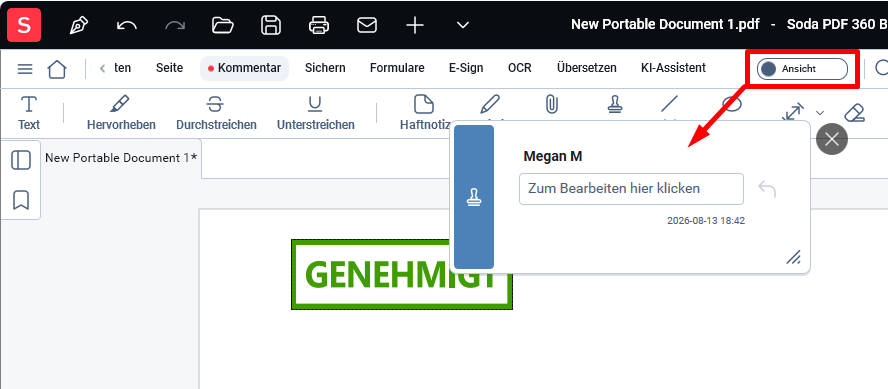The width and height of the screenshot is (888, 389).
Task: Open the E-Sign tab
Action: (466, 68)
